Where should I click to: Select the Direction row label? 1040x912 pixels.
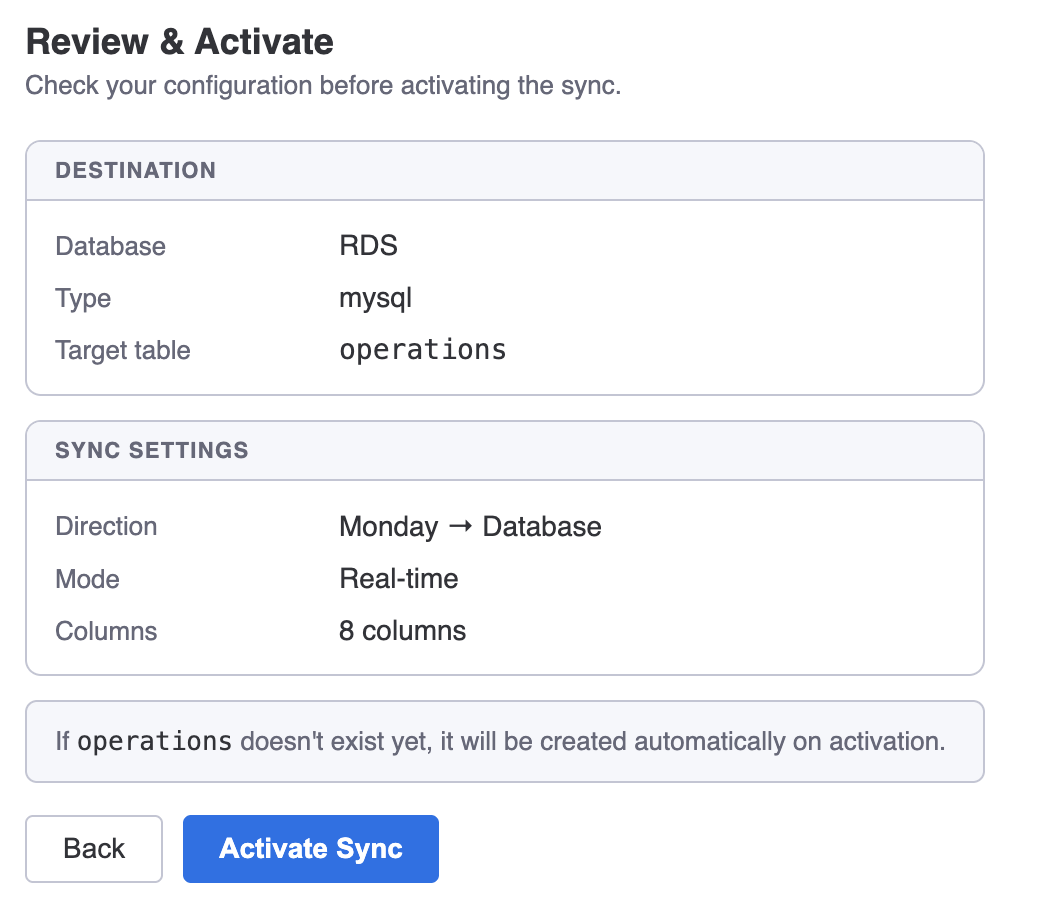(x=106, y=526)
